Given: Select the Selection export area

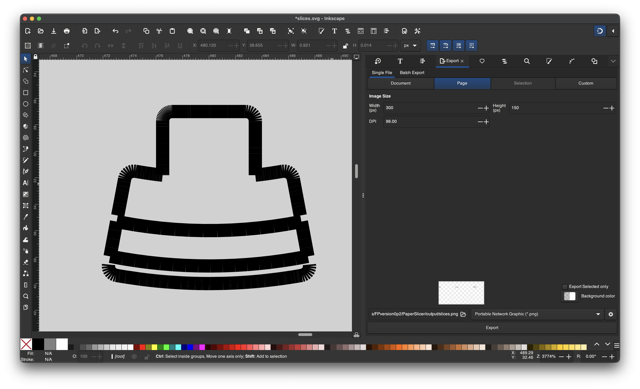Looking at the screenshot, I should tap(523, 83).
